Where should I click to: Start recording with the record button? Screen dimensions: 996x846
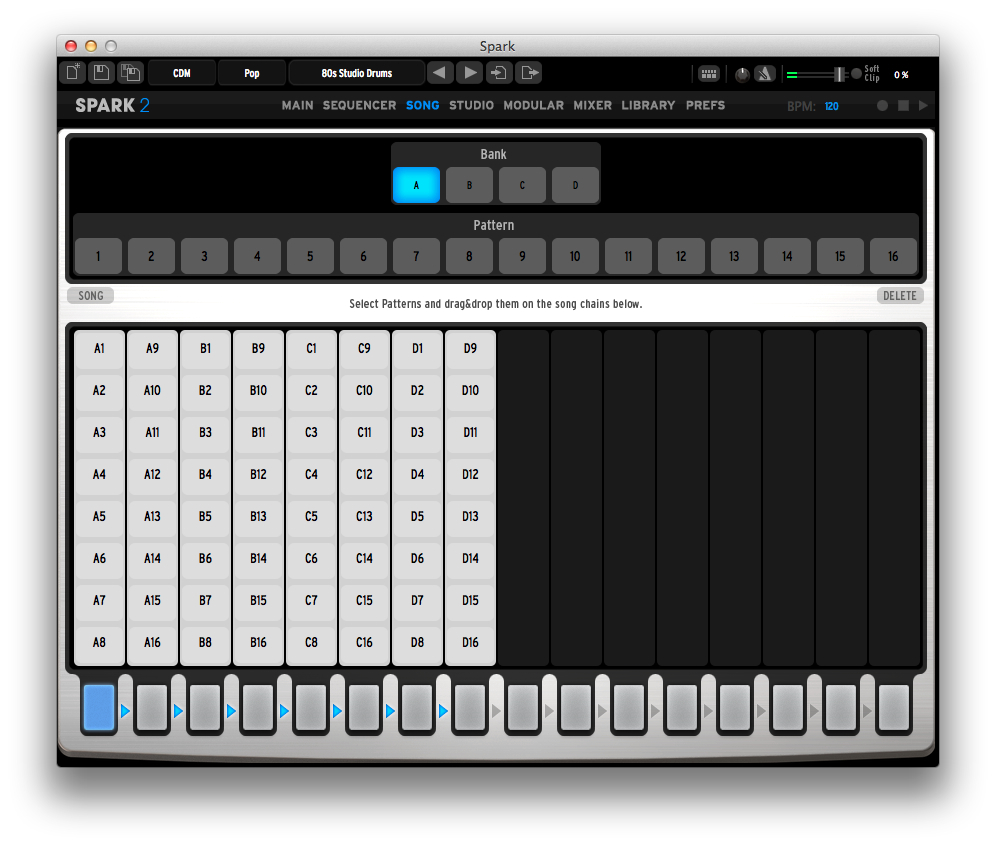(x=882, y=105)
